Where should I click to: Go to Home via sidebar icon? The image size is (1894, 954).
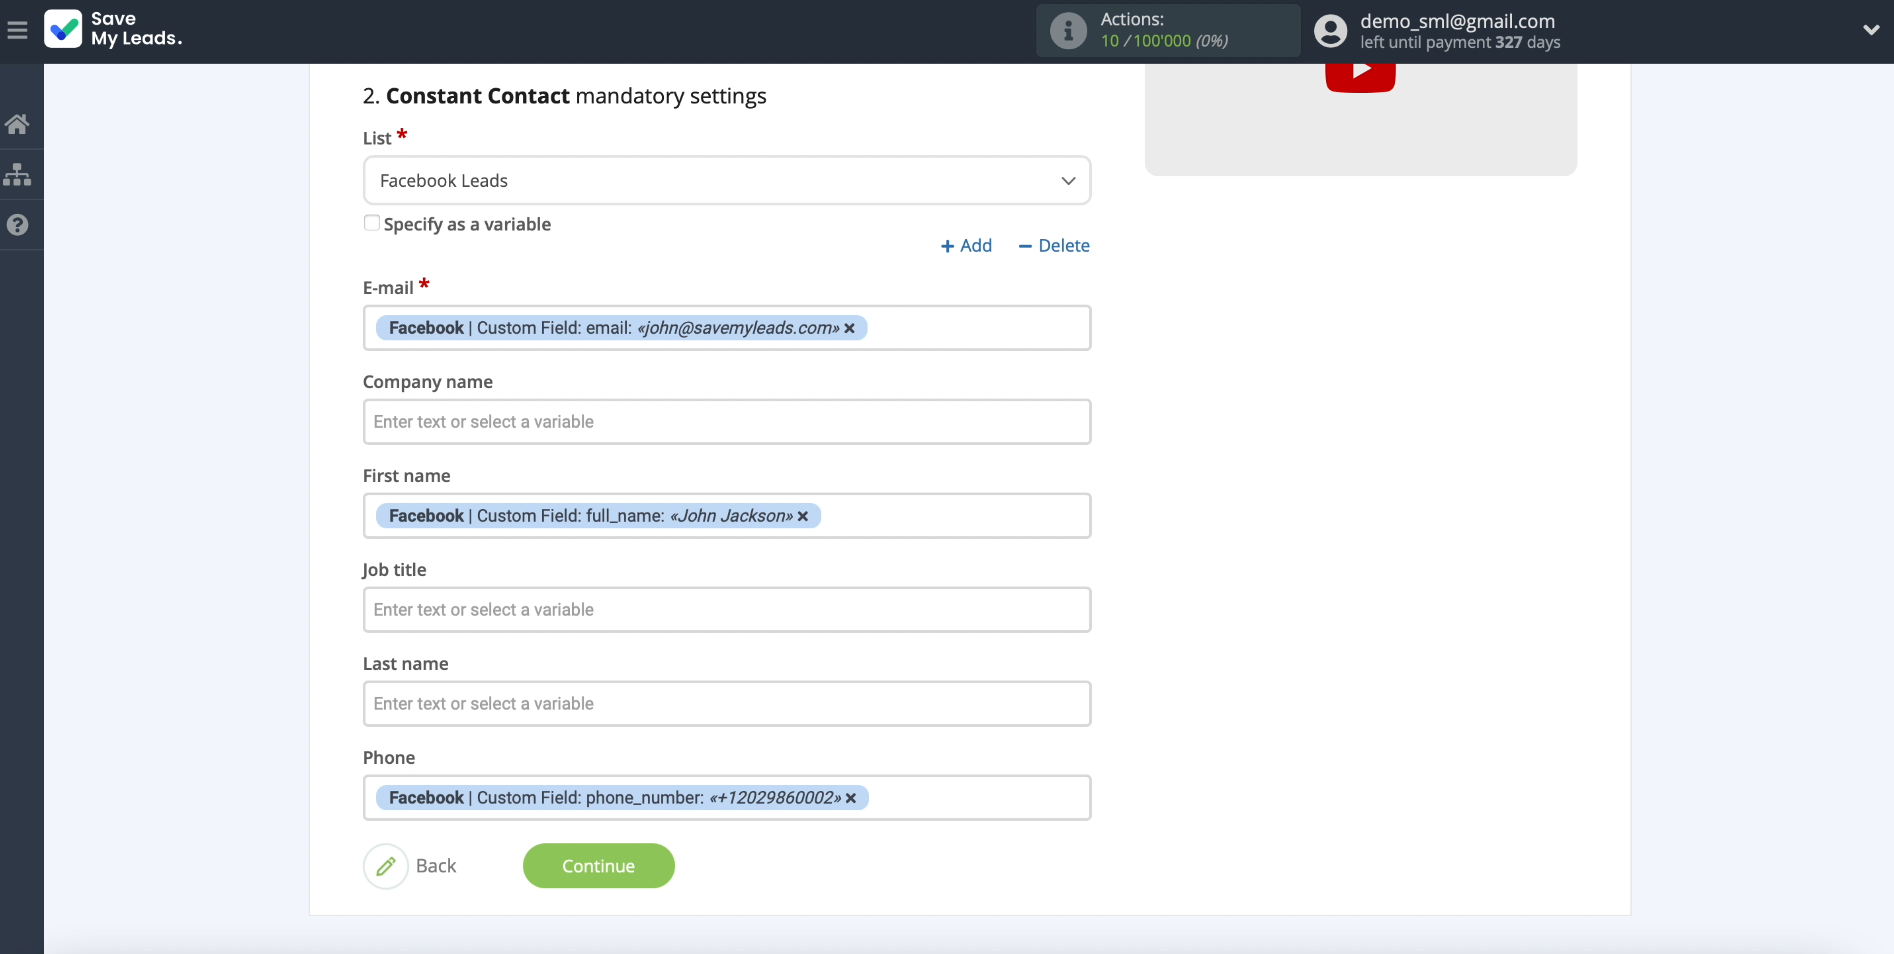(x=17, y=124)
